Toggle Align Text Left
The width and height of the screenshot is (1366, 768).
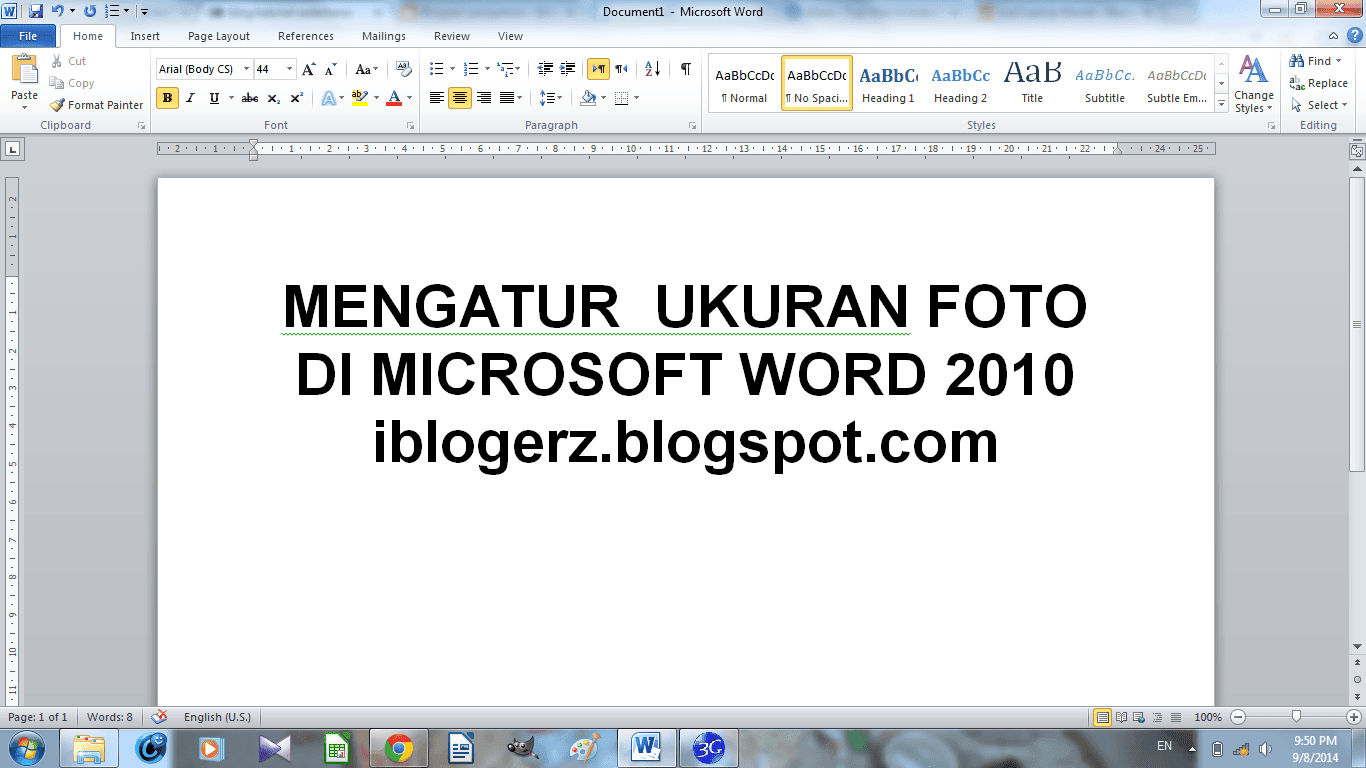click(x=436, y=98)
